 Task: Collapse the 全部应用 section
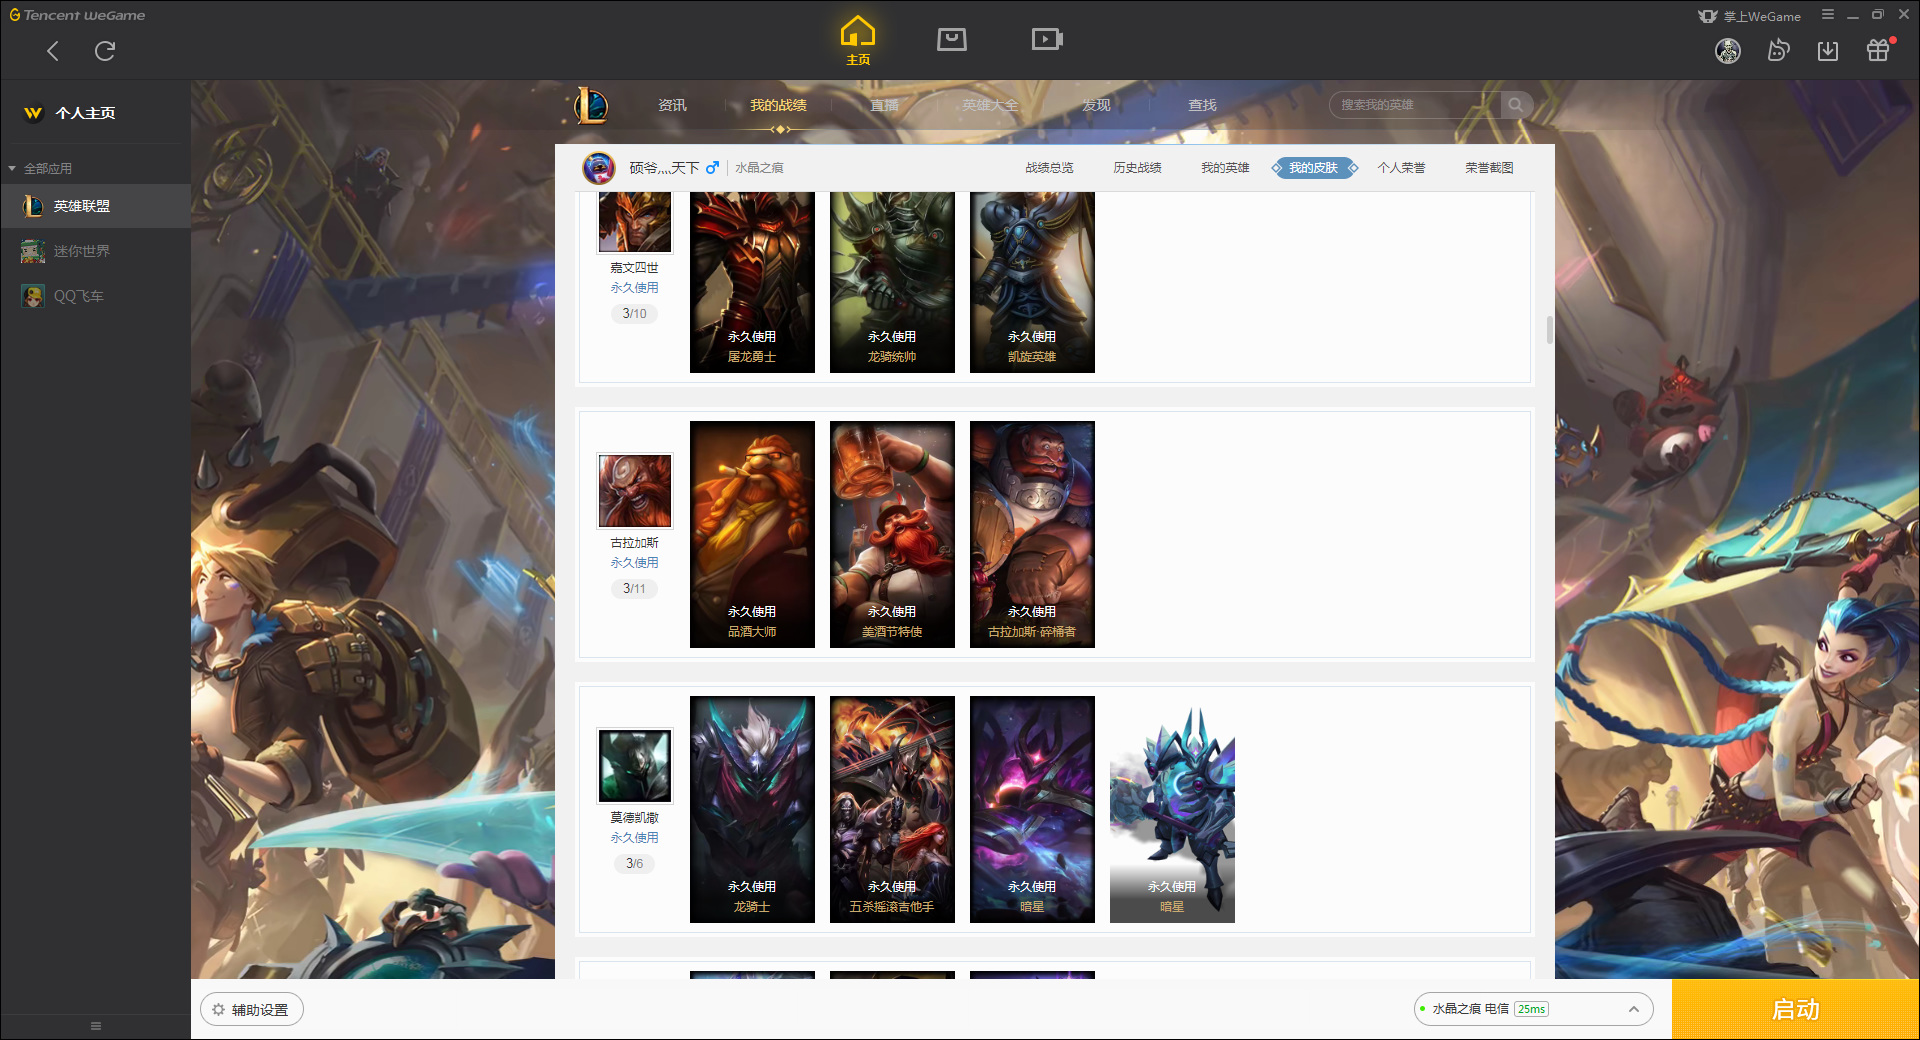click(40, 168)
